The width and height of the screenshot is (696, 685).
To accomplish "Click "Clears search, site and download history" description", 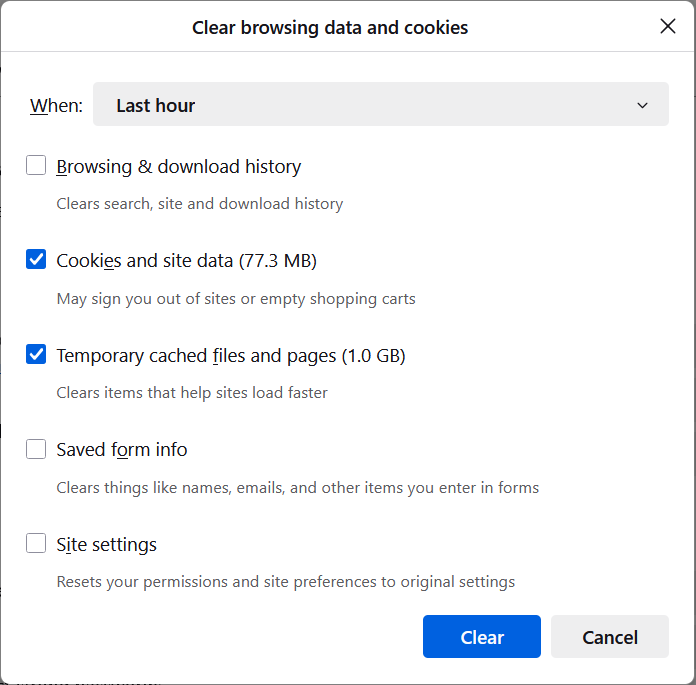I will tap(200, 204).
